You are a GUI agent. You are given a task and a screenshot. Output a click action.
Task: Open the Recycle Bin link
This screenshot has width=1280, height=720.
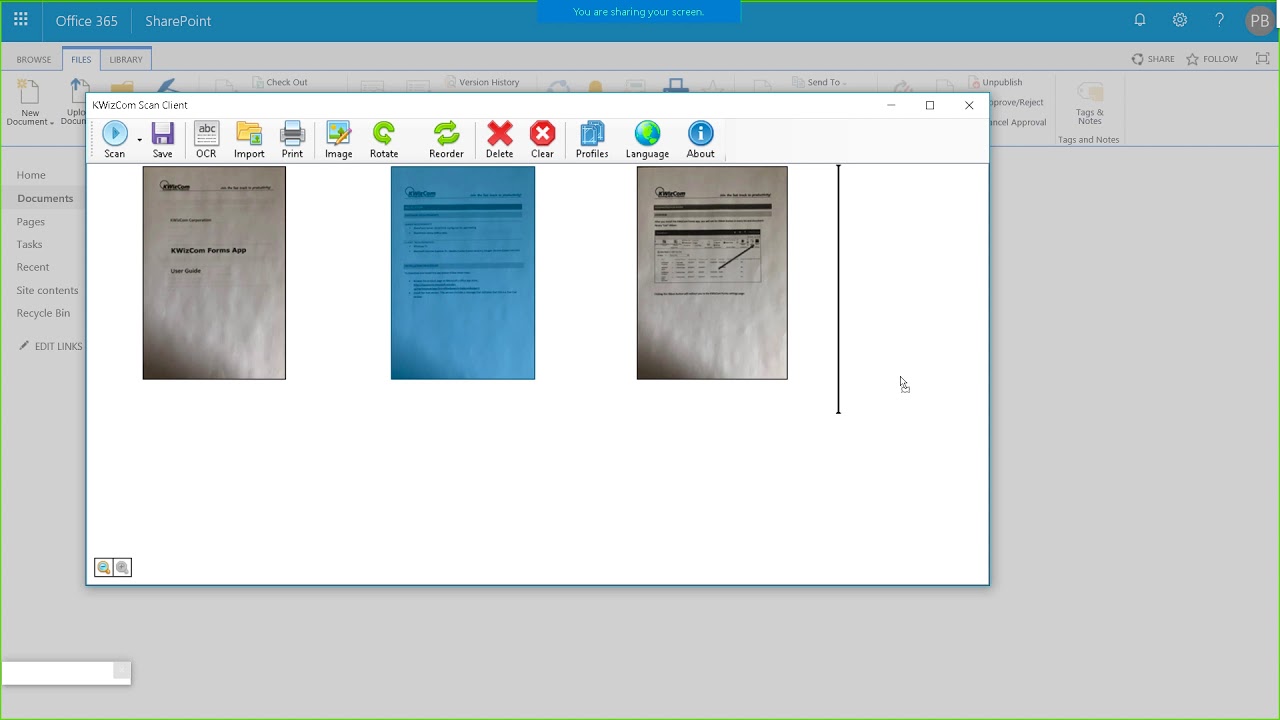[43, 313]
